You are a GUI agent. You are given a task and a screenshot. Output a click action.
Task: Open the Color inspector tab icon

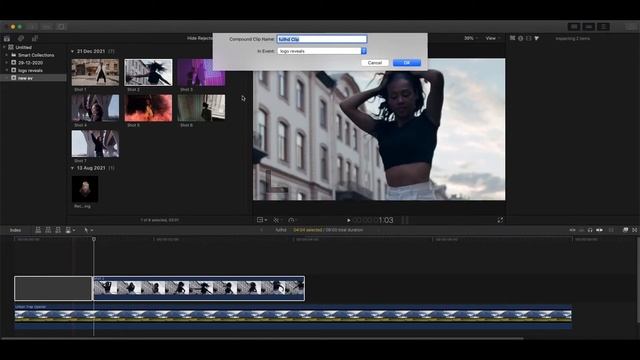click(x=520, y=38)
